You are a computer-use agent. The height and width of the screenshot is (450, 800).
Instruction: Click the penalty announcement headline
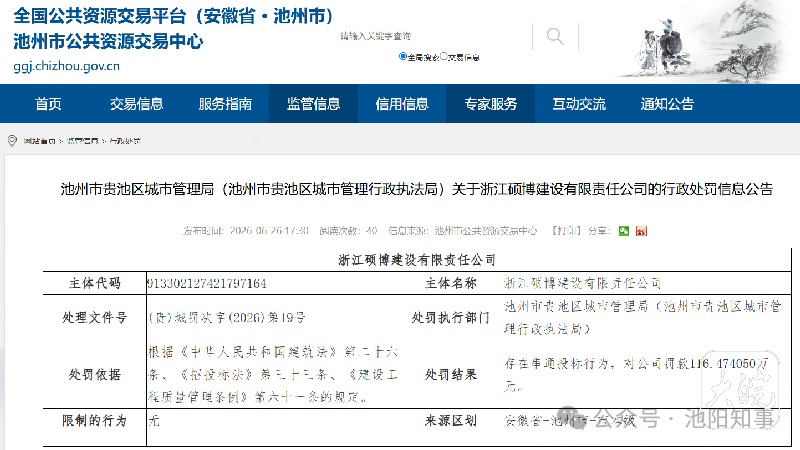point(417,189)
